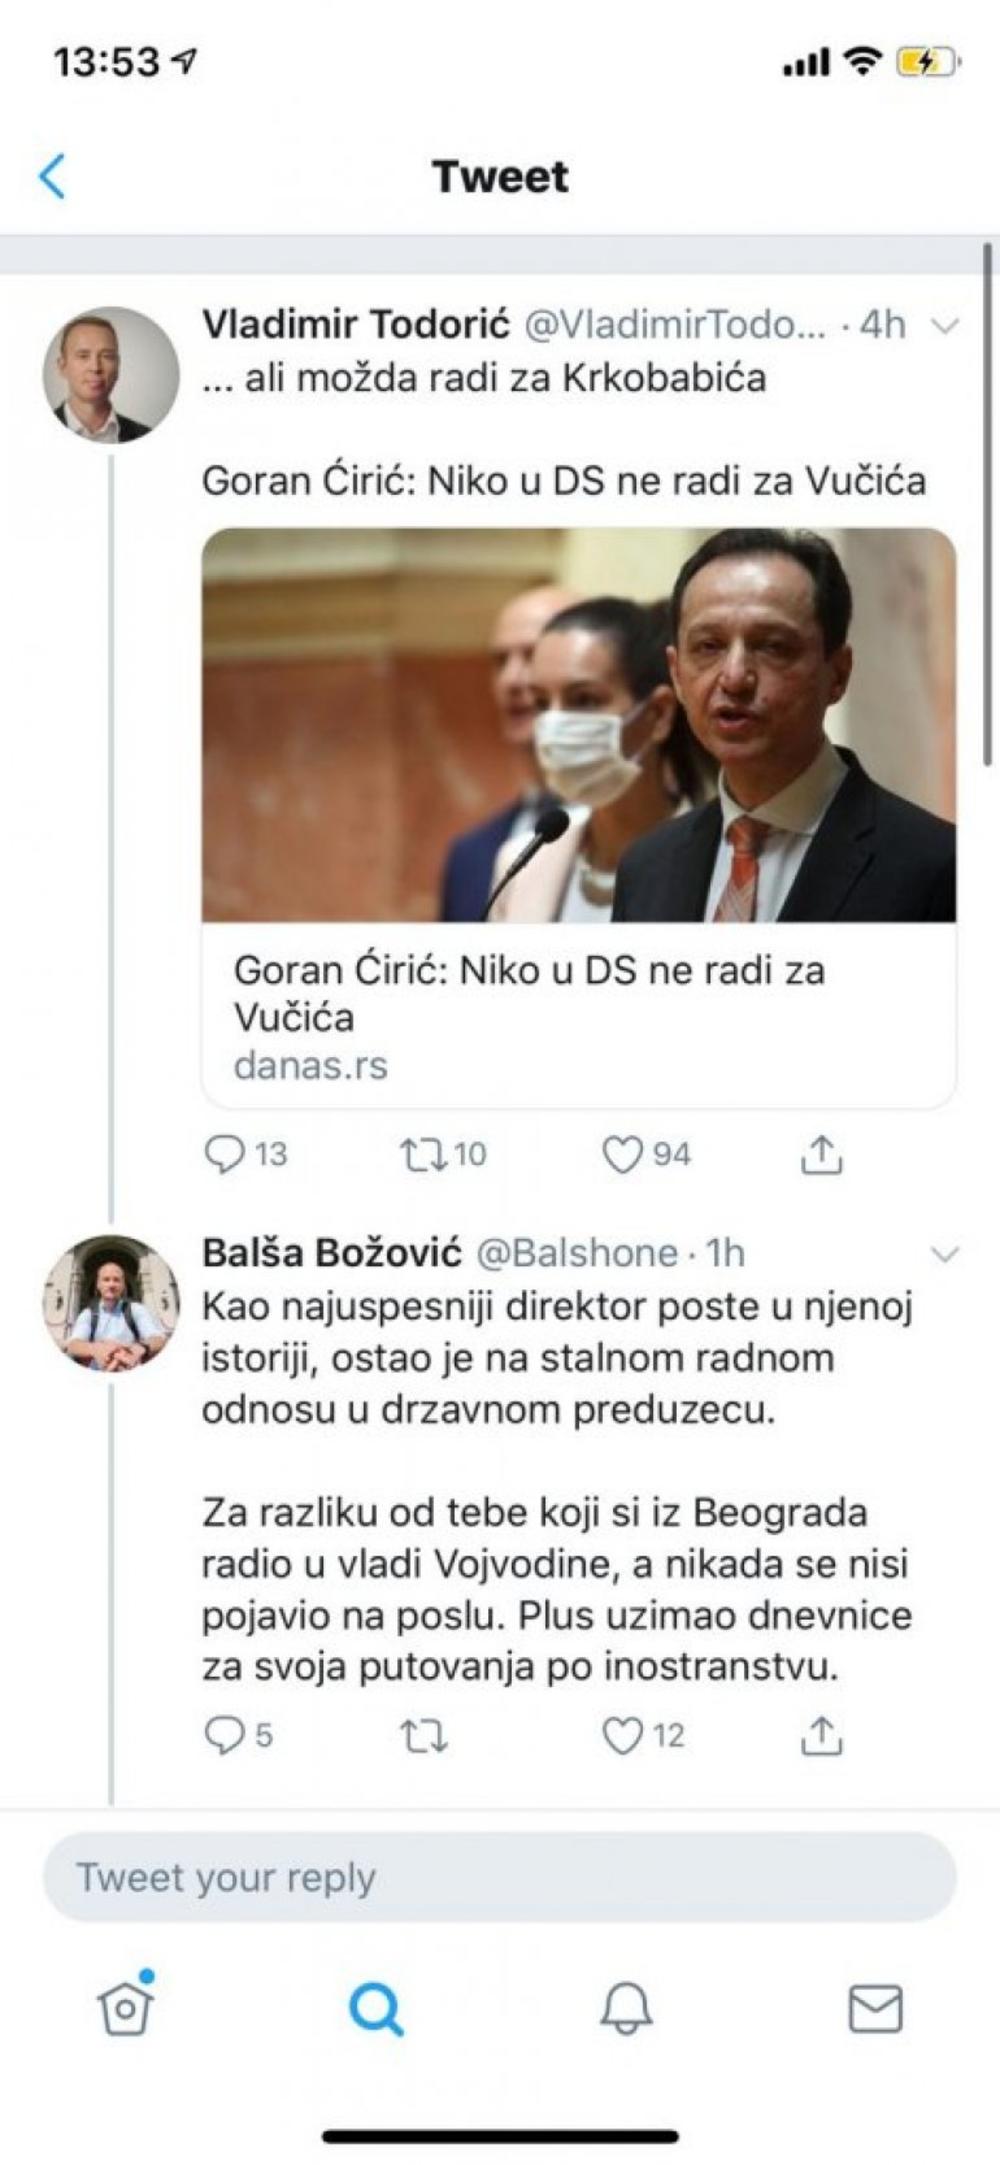Open Balša Božović's profile picture
Image resolution: width=1000 pixels, height=2165 pixels.
click(110, 1302)
